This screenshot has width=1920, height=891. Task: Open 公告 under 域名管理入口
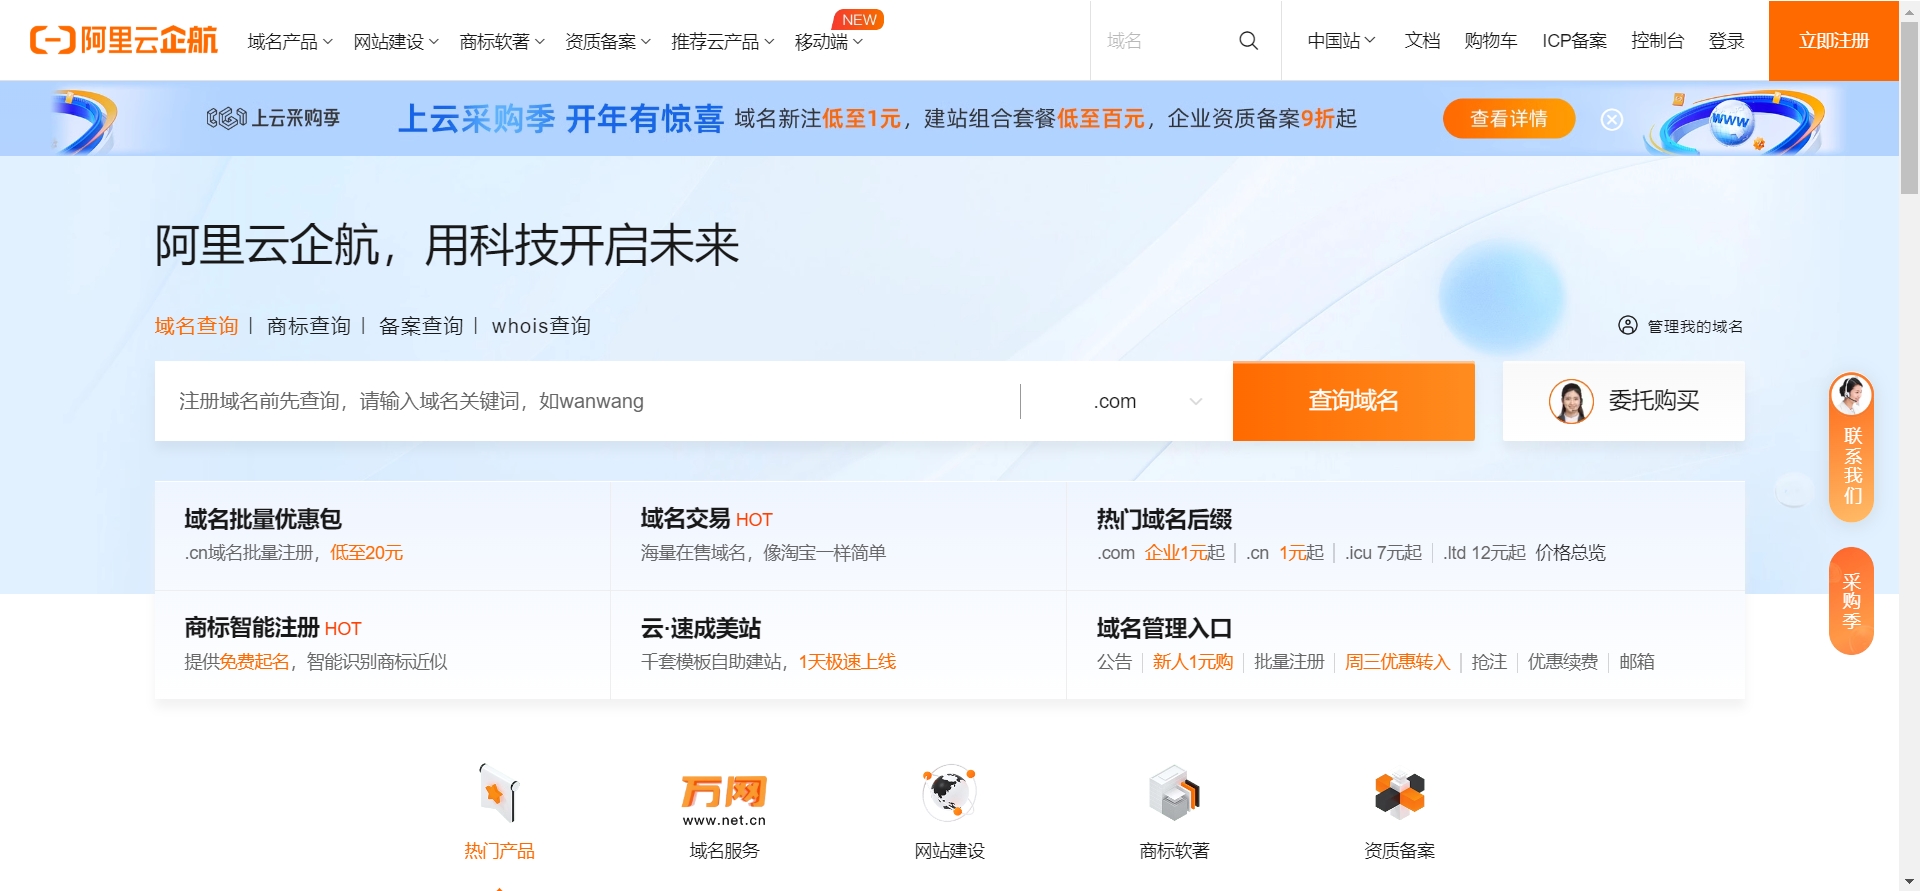point(1114,662)
